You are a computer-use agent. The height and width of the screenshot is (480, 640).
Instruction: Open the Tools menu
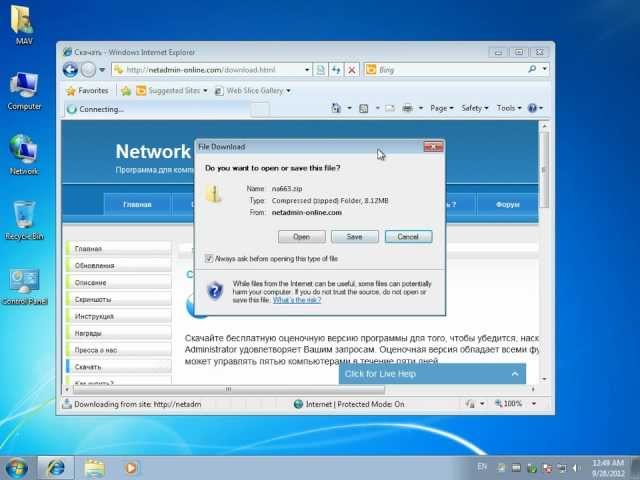click(x=509, y=108)
